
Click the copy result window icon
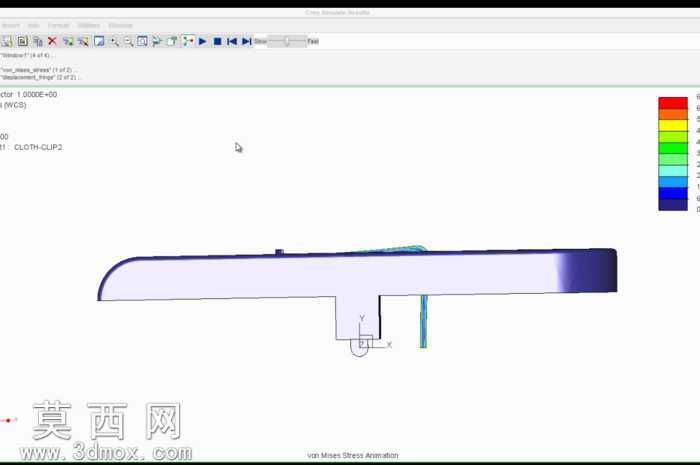pos(38,42)
